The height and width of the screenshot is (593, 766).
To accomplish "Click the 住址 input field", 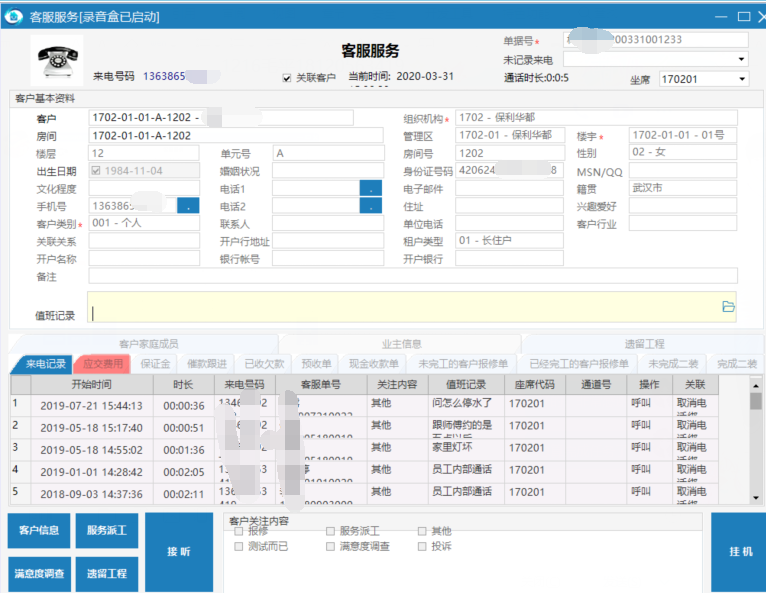I will (x=509, y=206).
